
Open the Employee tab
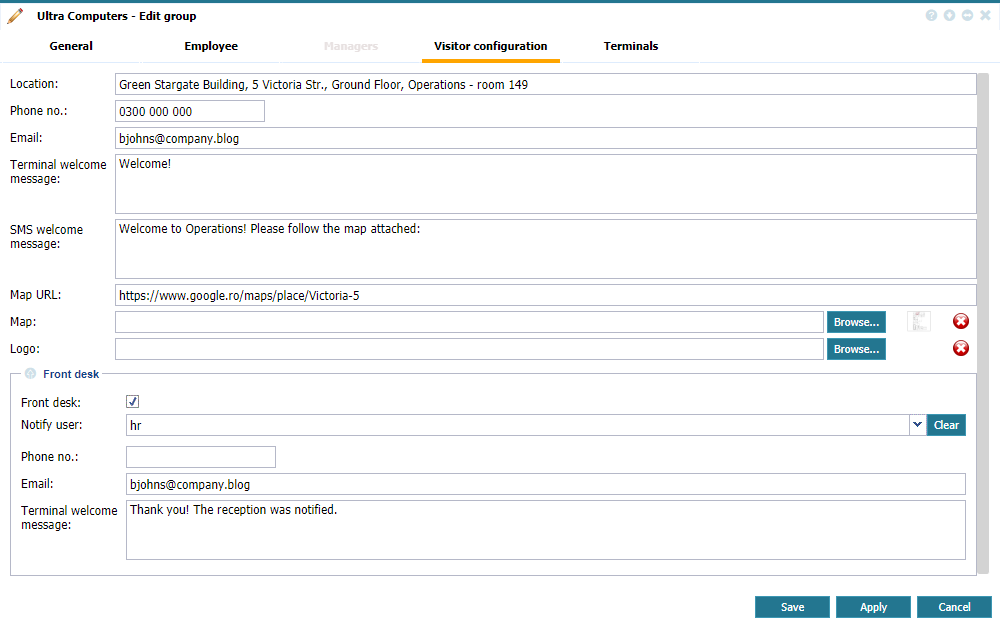(x=211, y=46)
